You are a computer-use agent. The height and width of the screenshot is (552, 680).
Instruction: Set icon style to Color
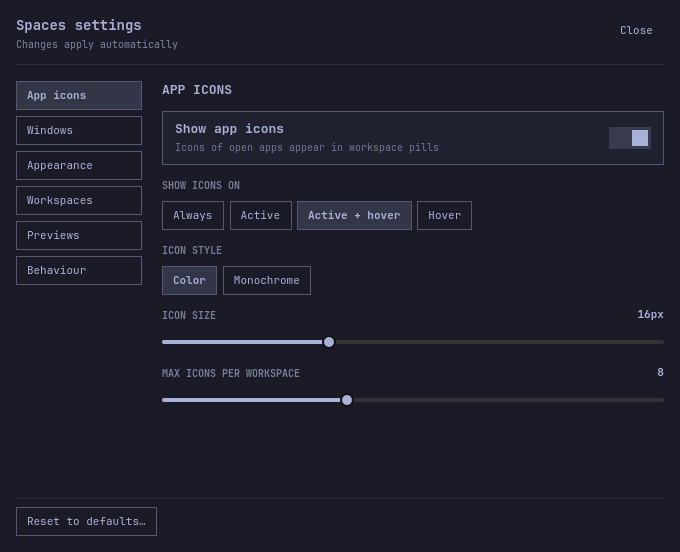coord(190,281)
